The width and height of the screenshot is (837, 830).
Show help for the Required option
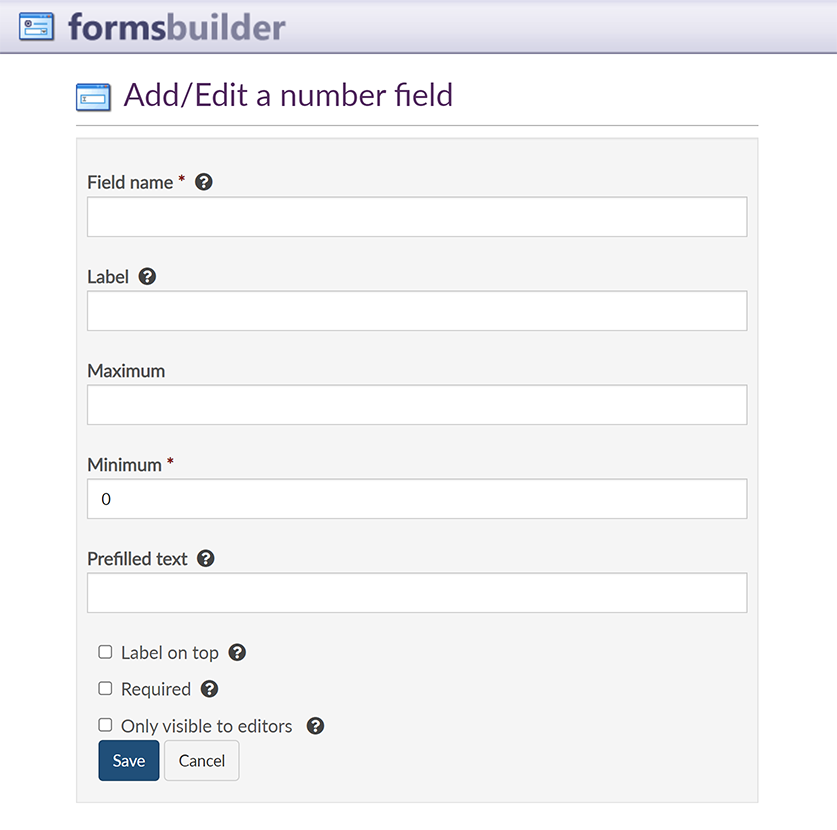pyautogui.click(x=209, y=689)
